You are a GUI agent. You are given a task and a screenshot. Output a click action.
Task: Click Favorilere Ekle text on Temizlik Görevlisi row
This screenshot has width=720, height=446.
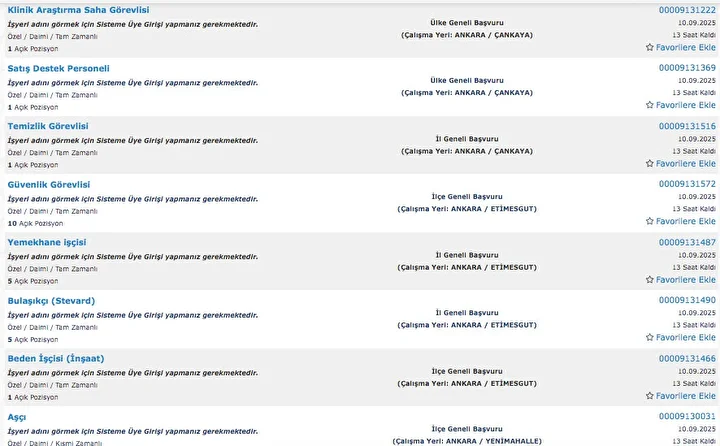click(686, 164)
